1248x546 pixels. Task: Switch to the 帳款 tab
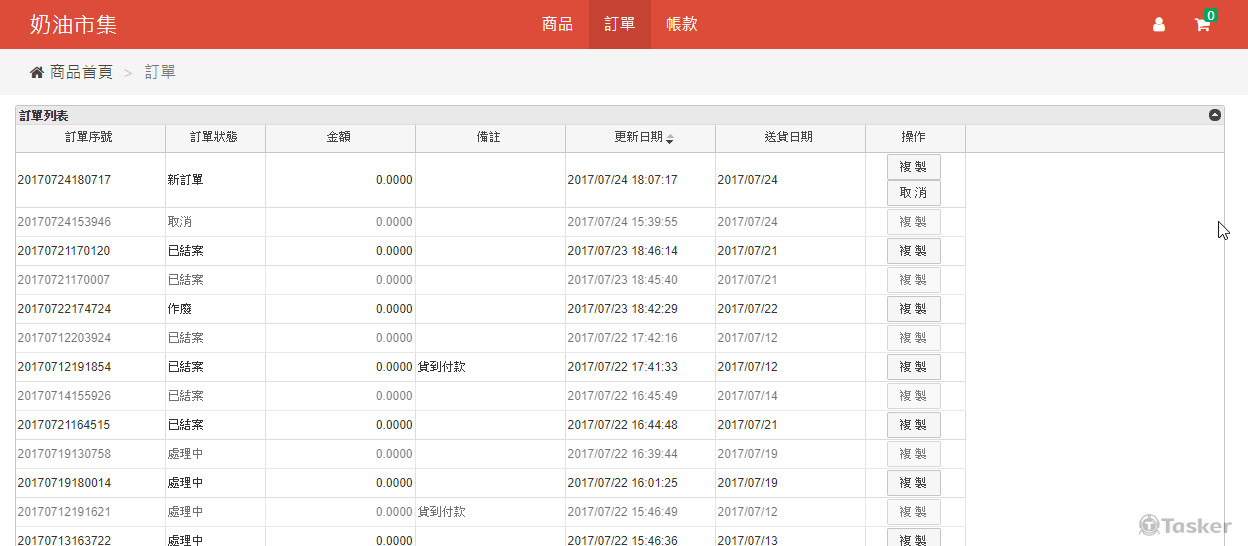(x=681, y=24)
